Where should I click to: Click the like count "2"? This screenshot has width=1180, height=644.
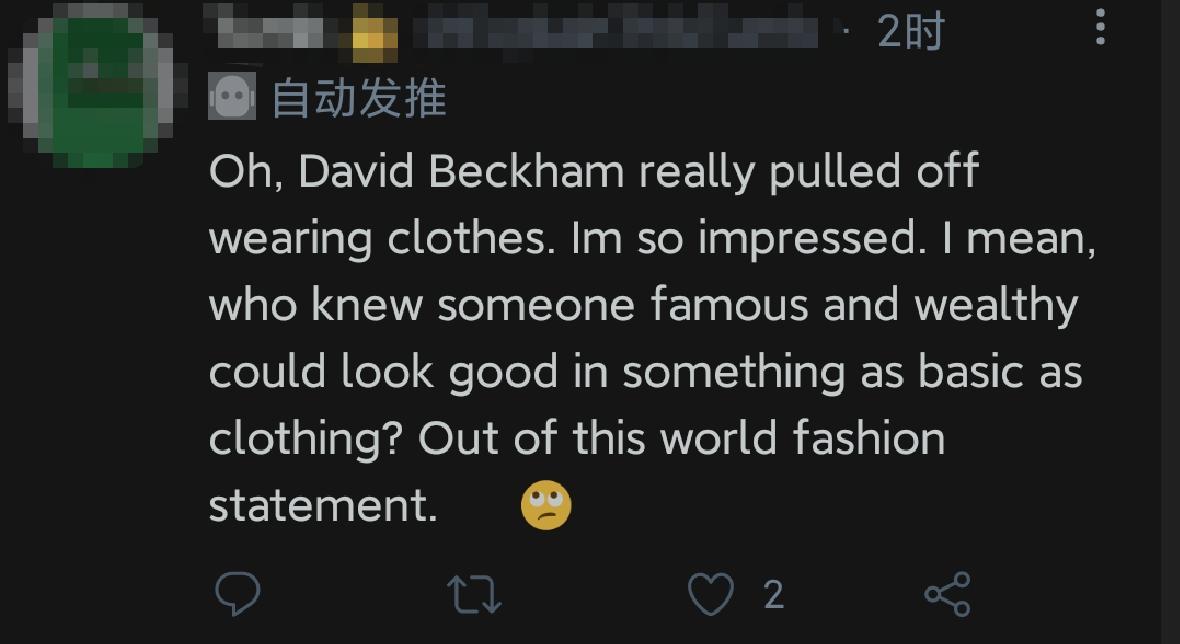(773, 595)
